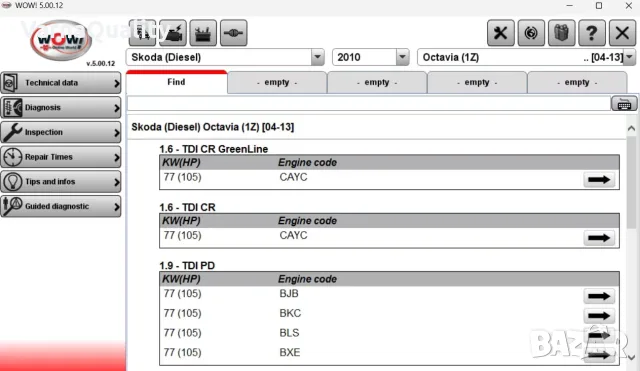Select the third empty tab

click(x=477, y=82)
